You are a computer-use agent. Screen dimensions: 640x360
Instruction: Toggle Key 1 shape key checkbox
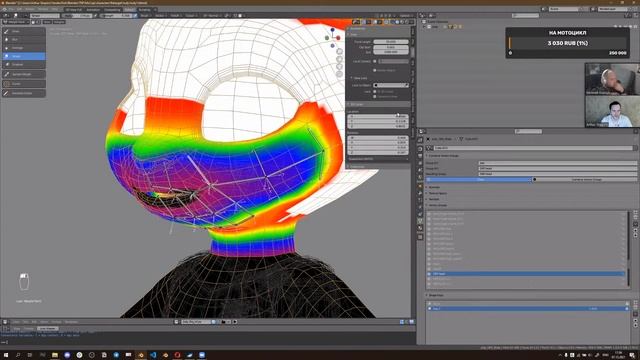click(627, 309)
